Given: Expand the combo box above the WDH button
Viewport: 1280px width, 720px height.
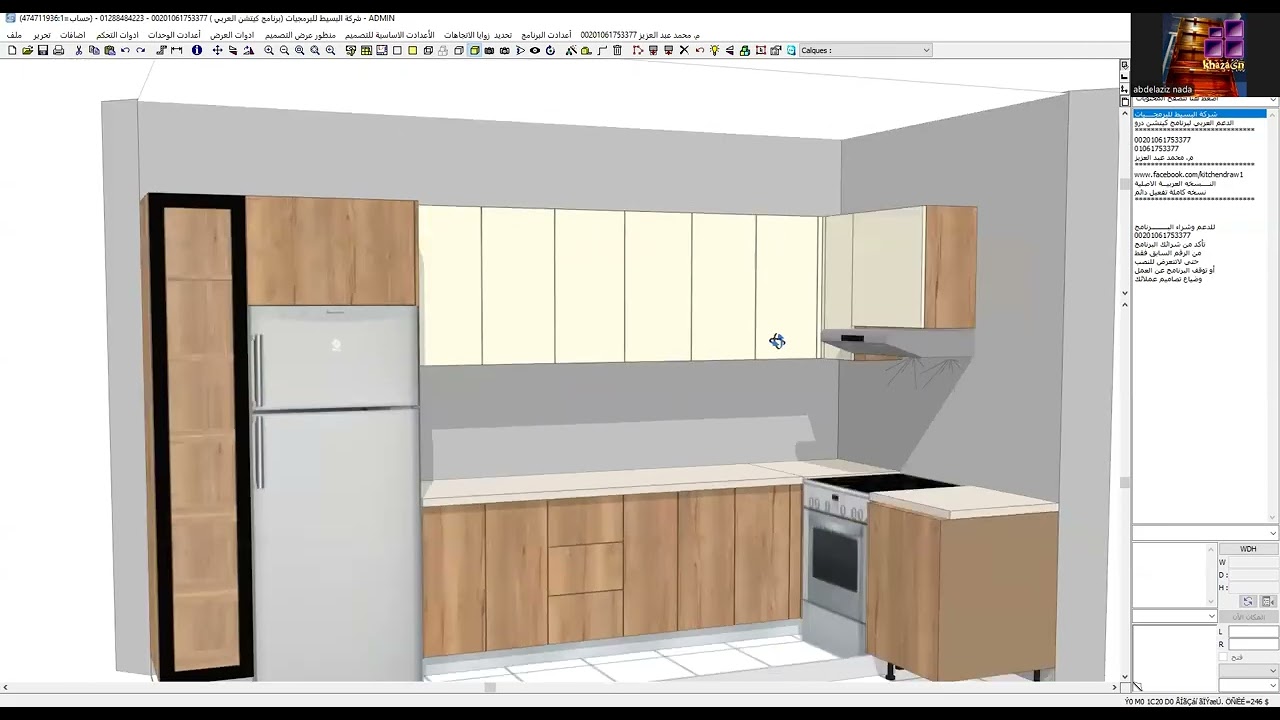Looking at the screenshot, I should point(1204,533).
